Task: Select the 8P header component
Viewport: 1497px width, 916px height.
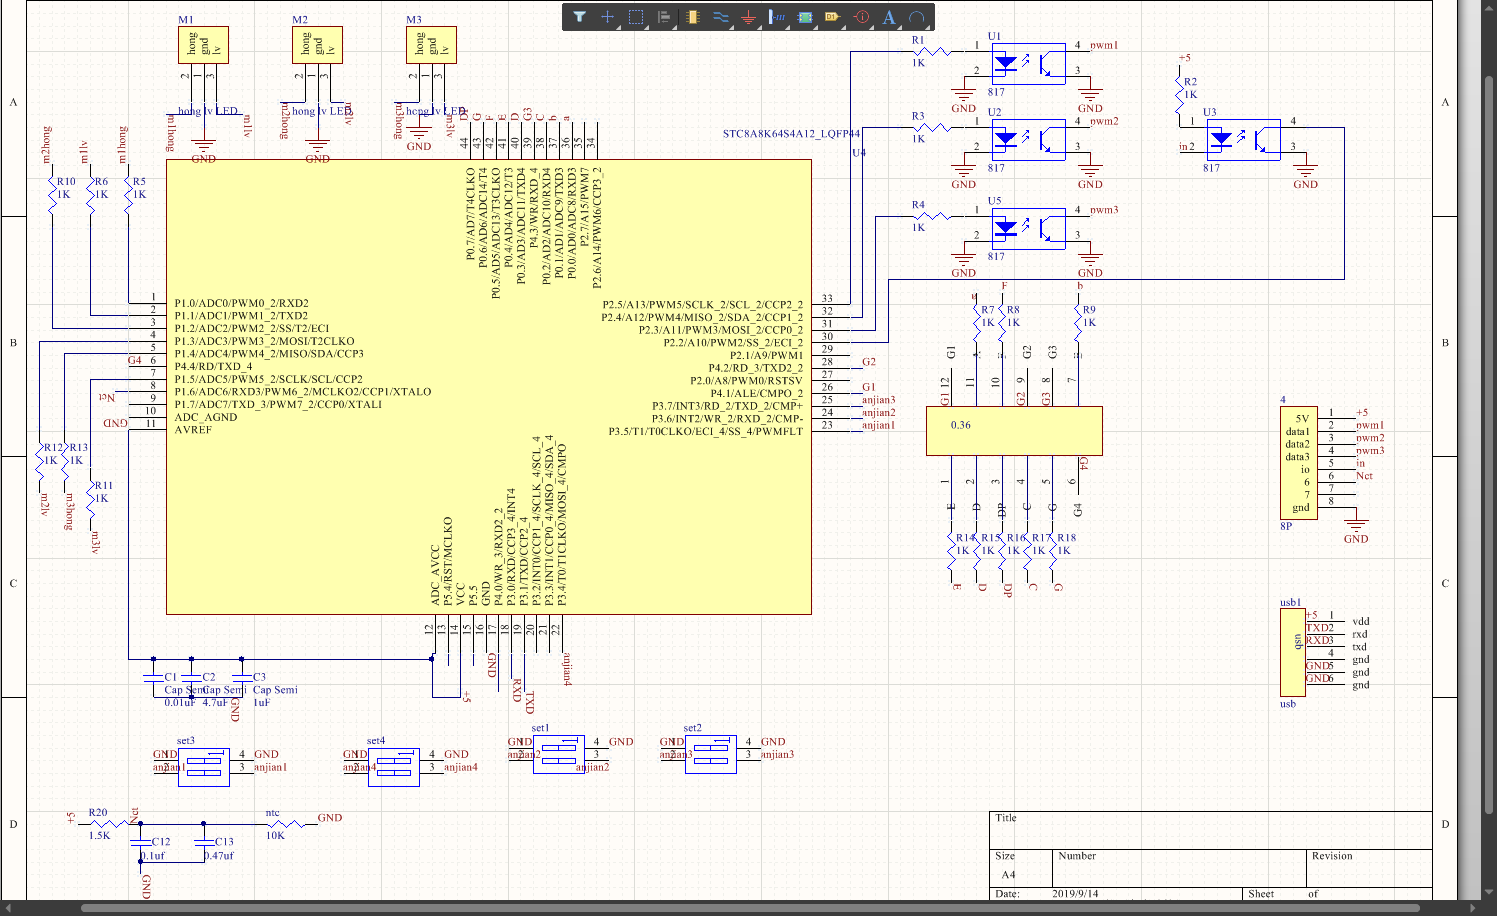Action: (x=1299, y=462)
